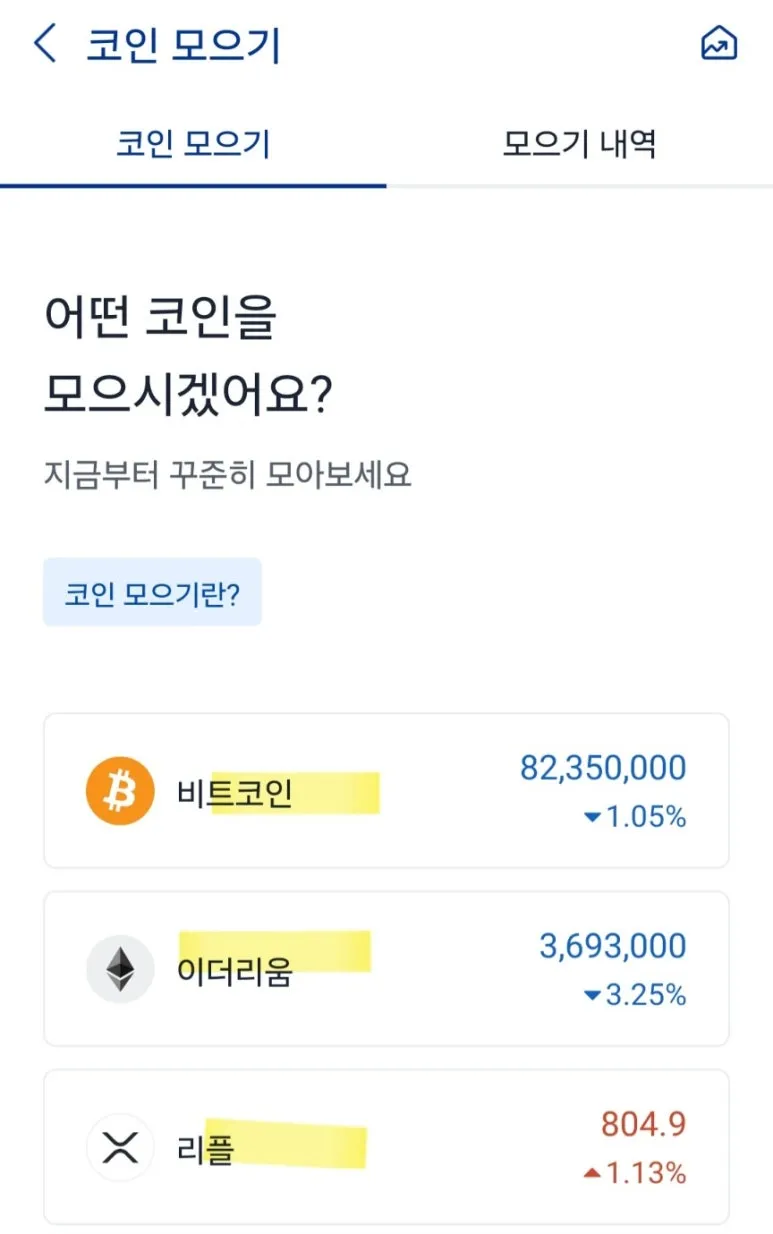Select the 리플 coin name
The height and width of the screenshot is (1234, 773).
(205, 1149)
